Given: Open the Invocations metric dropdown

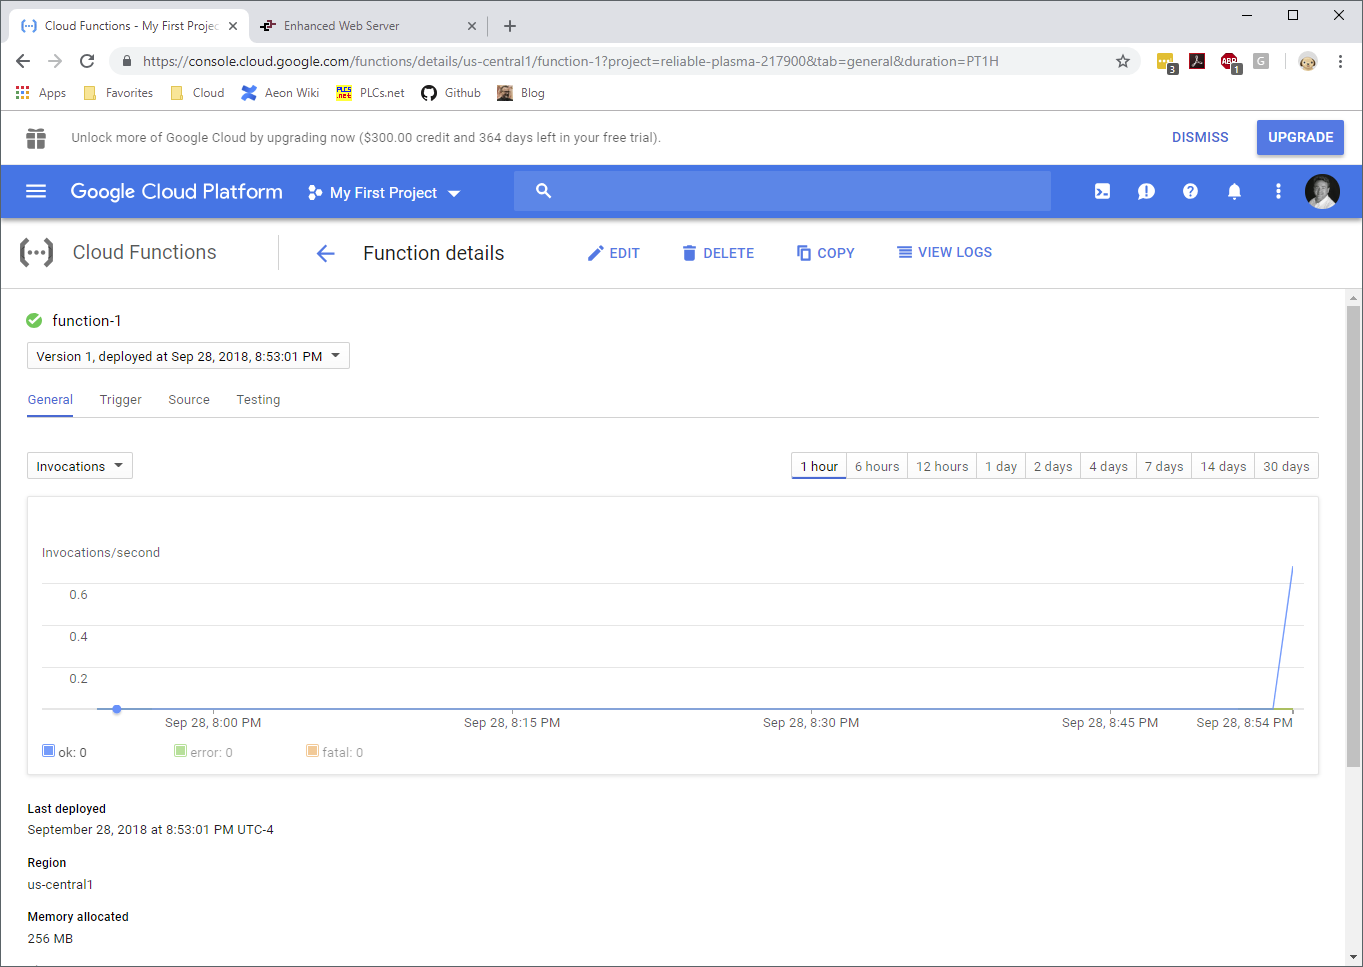Looking at the screenshot, I should click(80, 466).
